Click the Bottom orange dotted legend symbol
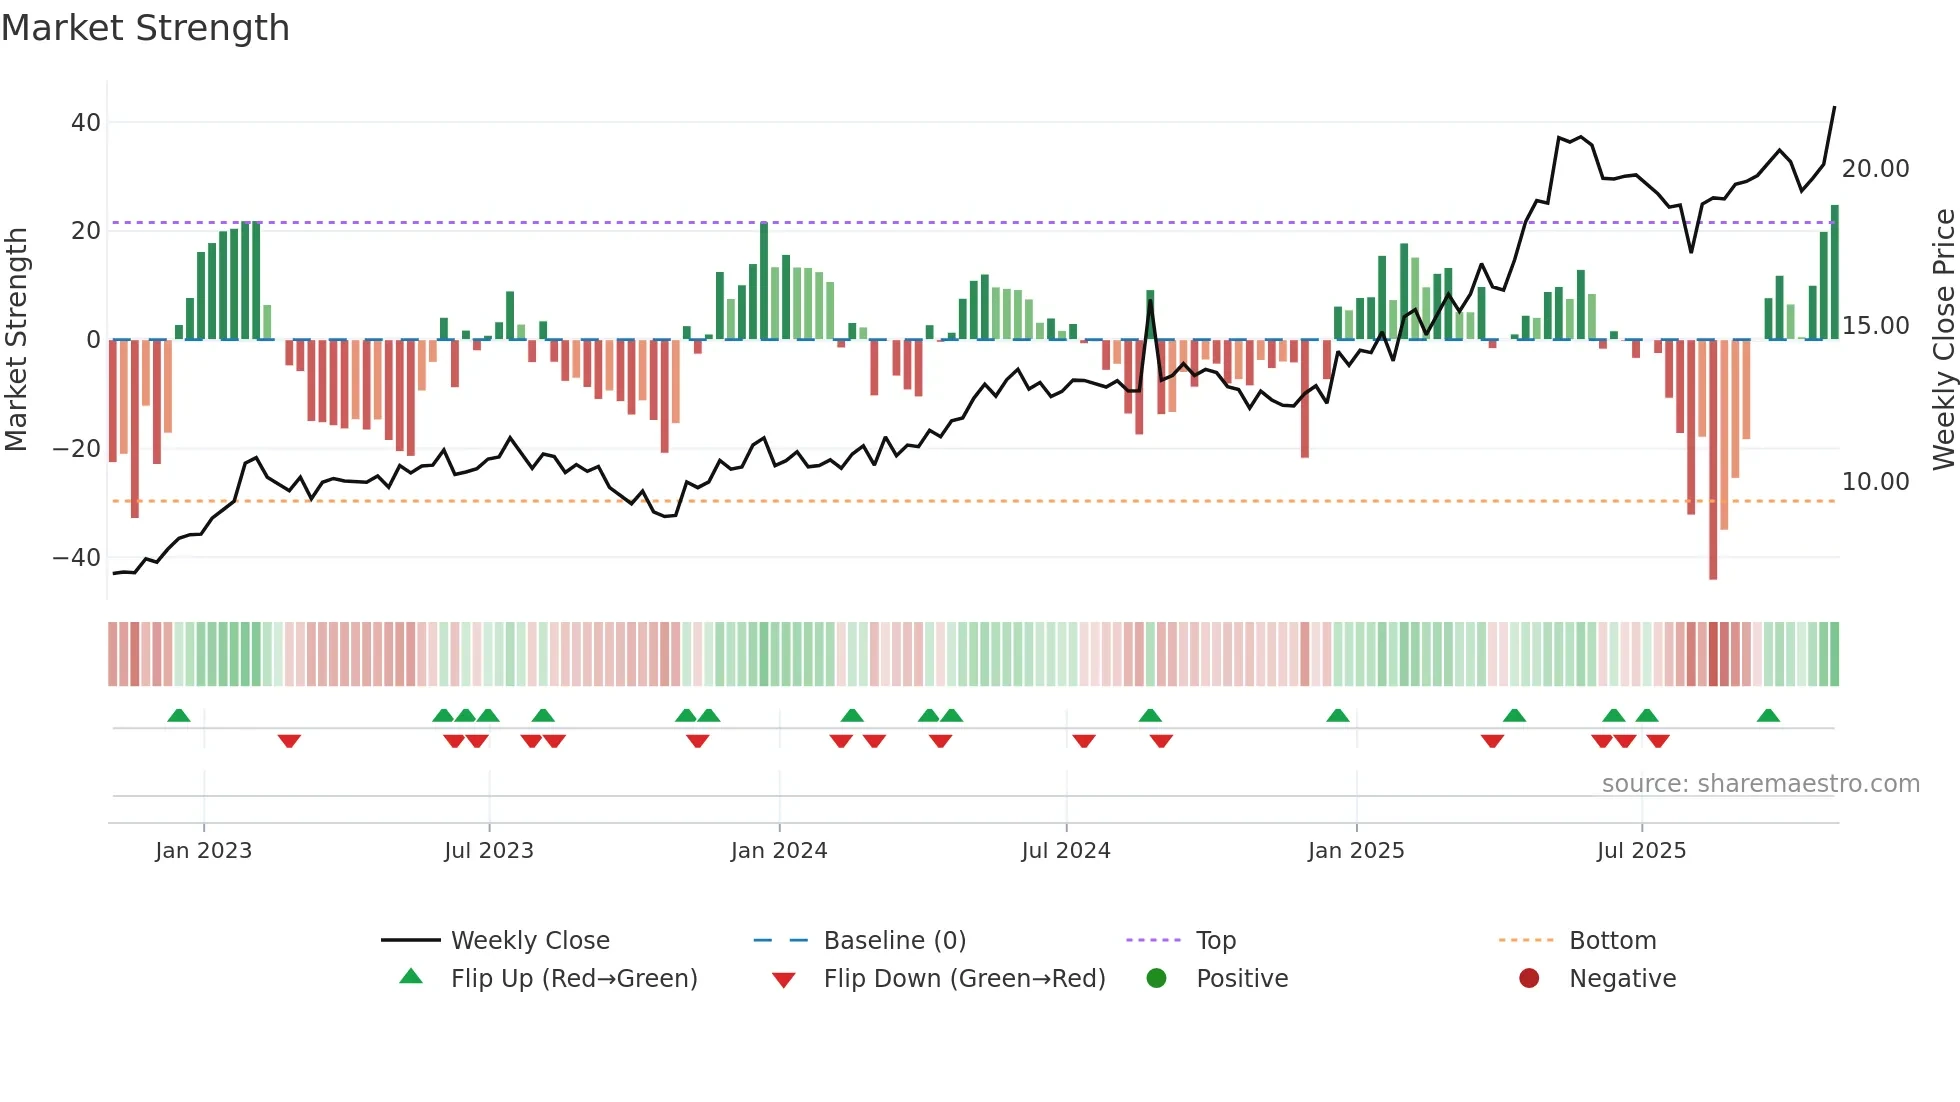Viewport: 1960px width, 1102px height. (x=1527, y=940)
